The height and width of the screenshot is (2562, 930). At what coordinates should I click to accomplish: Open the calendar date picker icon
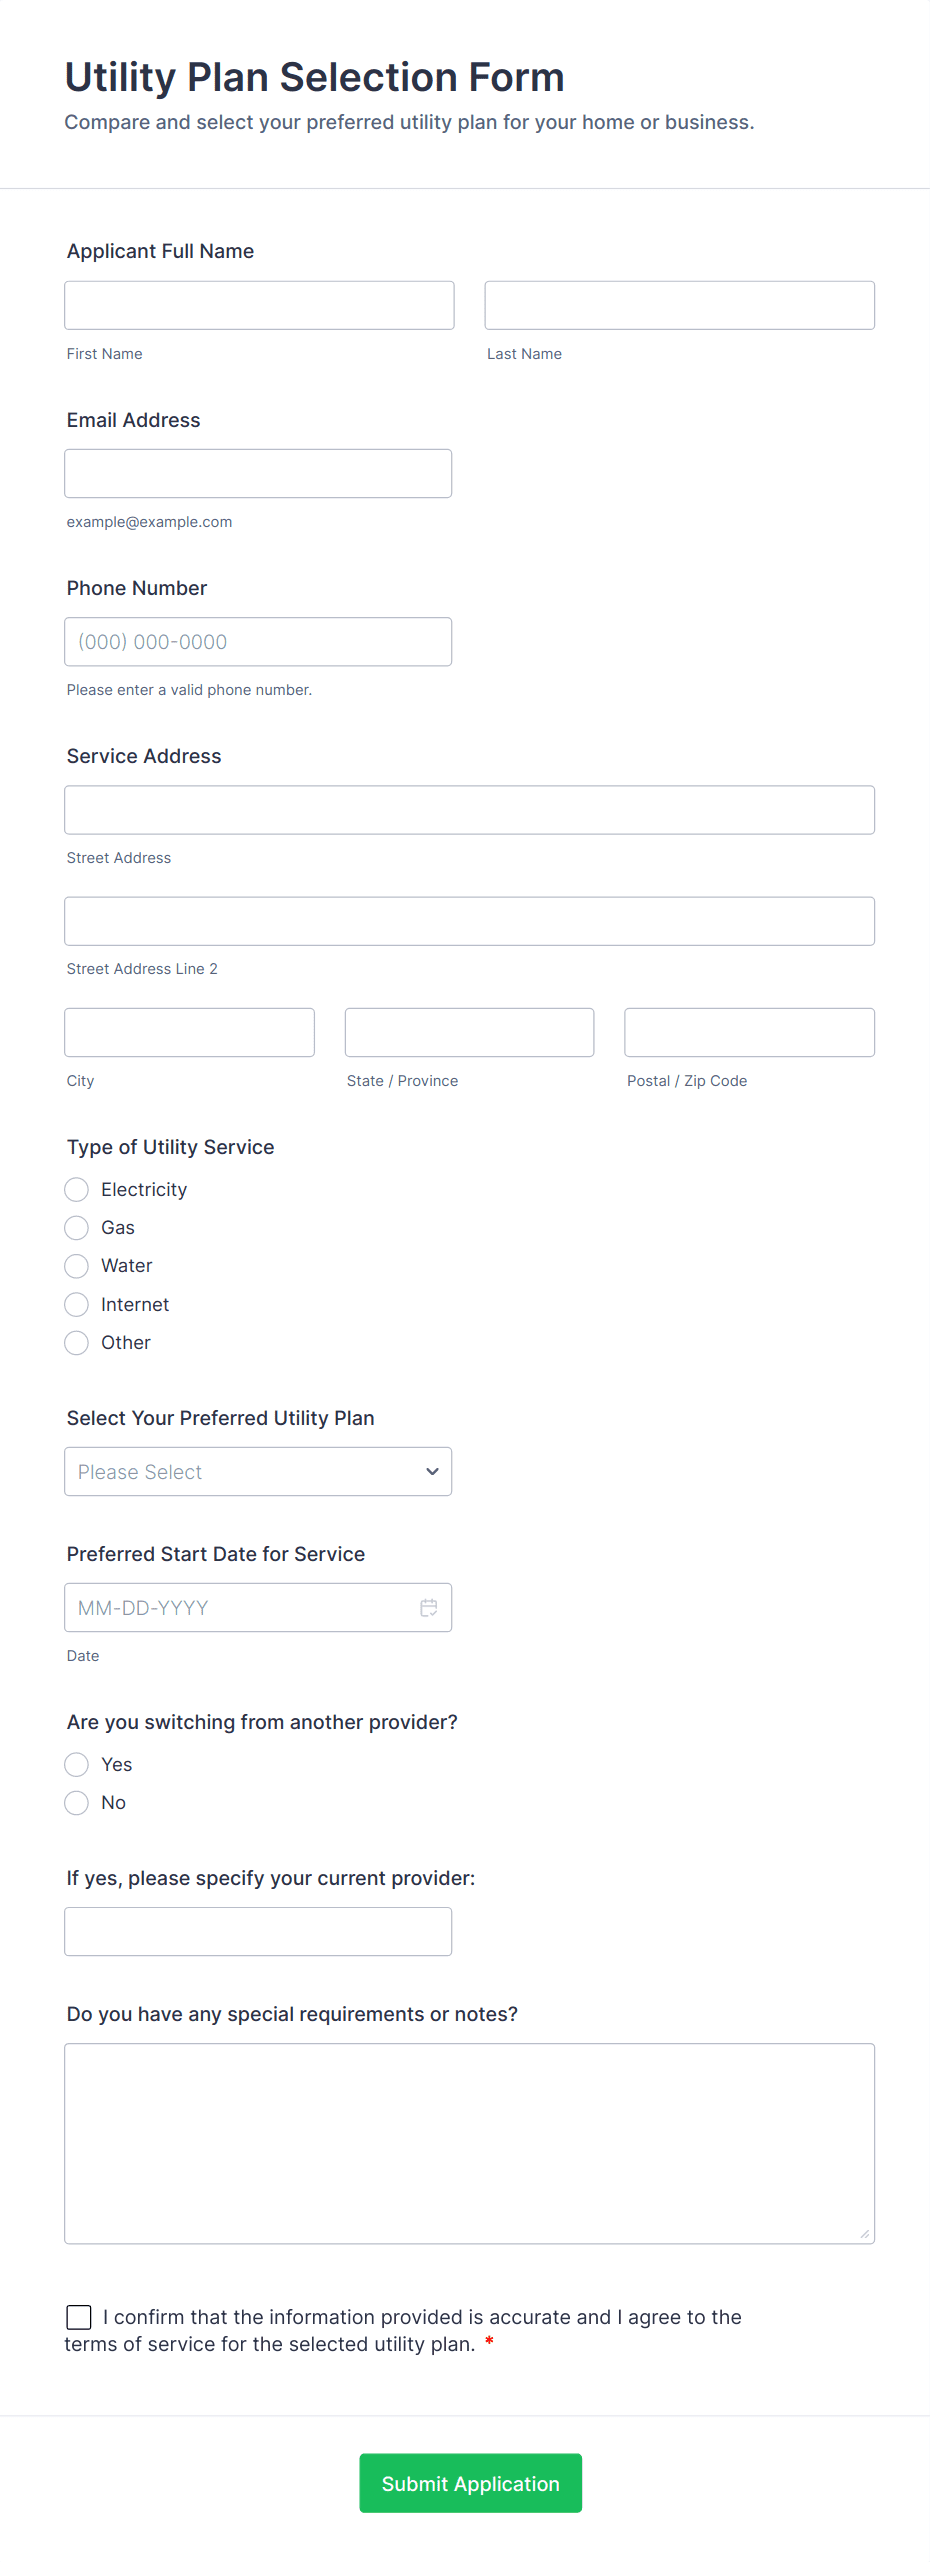429,1607
